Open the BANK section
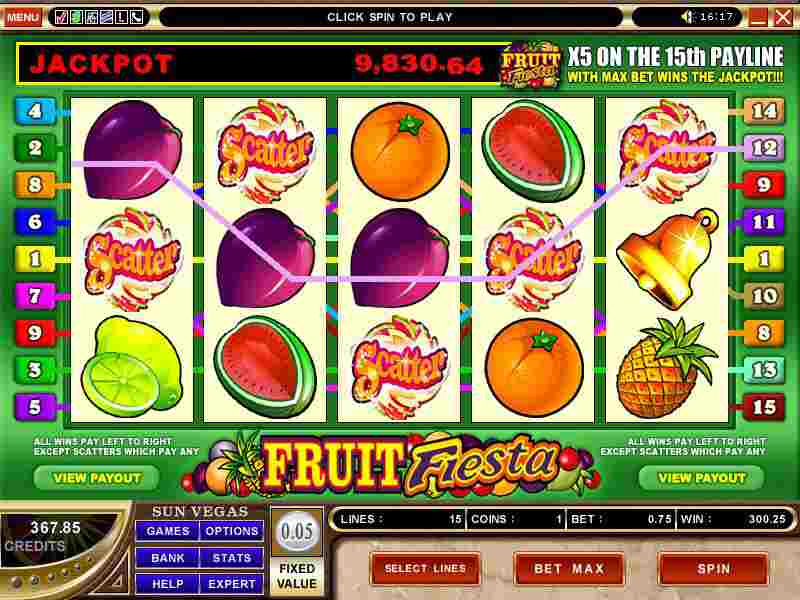Screen dimensions: 800x600 tap(167, 558)
